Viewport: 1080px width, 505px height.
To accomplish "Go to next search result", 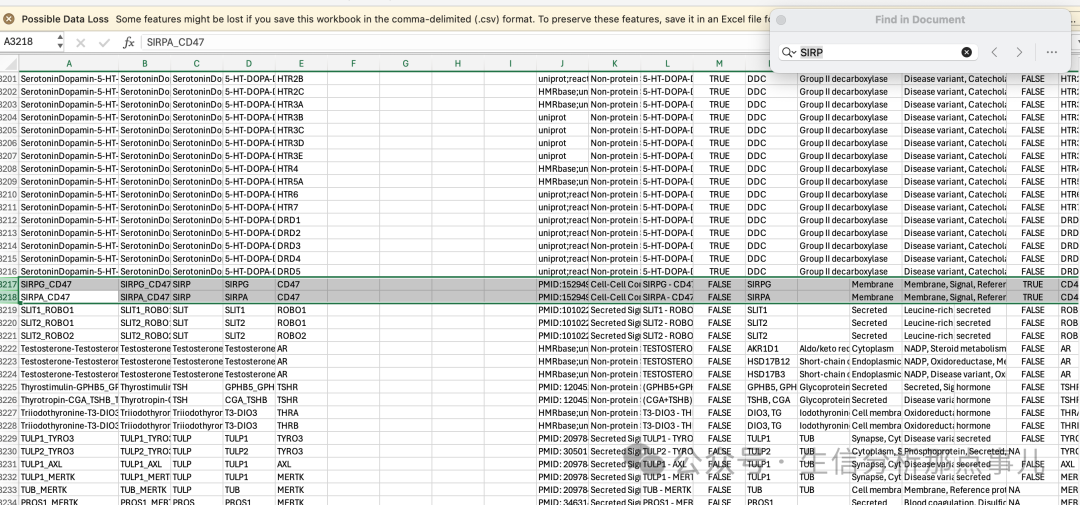I will 1019,52.
